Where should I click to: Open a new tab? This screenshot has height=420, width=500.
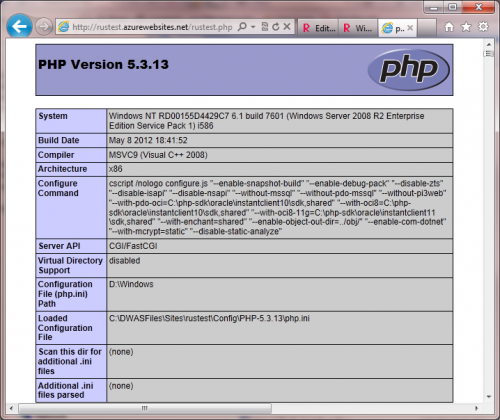427,27
